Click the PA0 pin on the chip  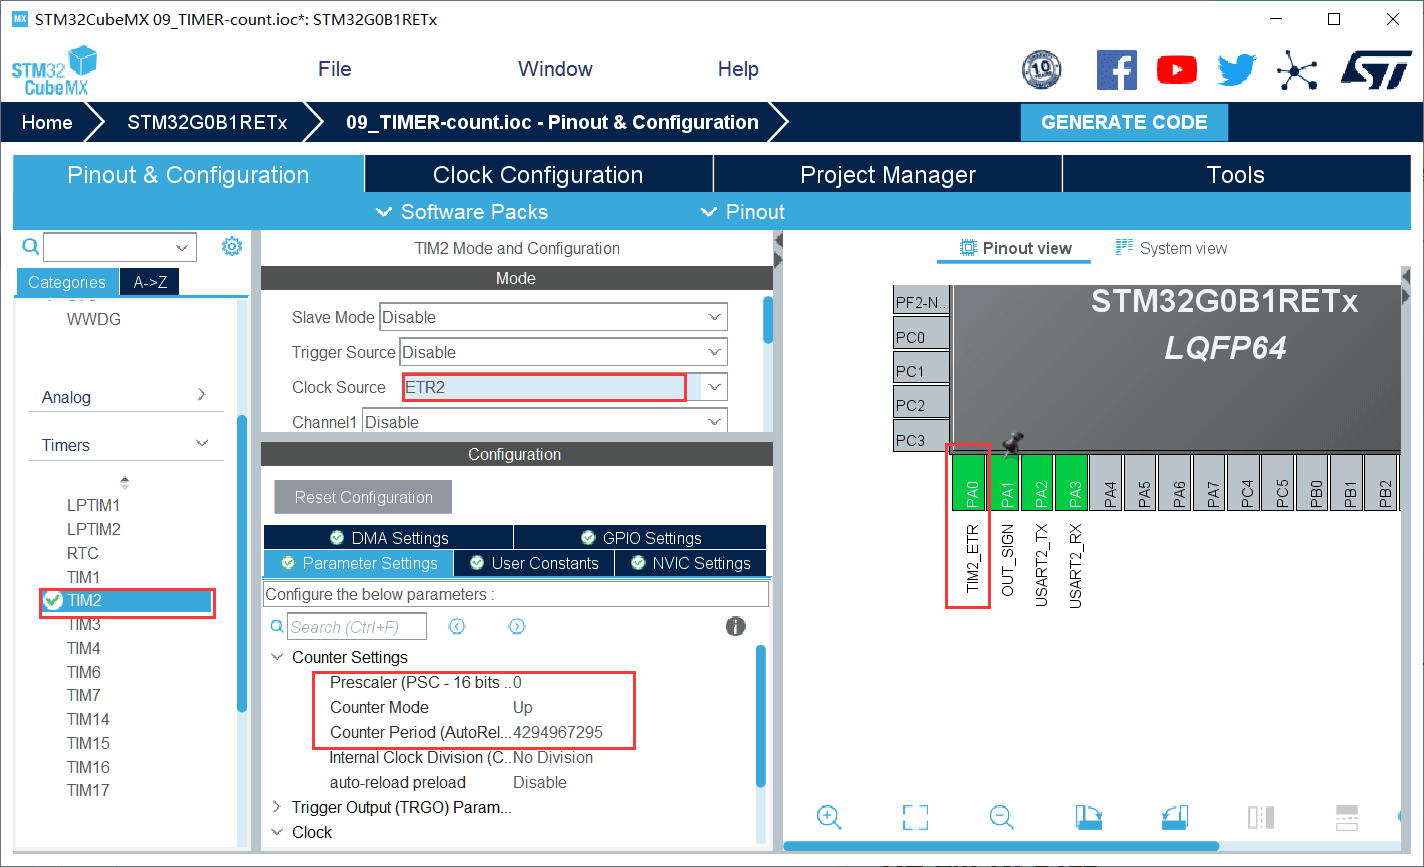(969, 484)
